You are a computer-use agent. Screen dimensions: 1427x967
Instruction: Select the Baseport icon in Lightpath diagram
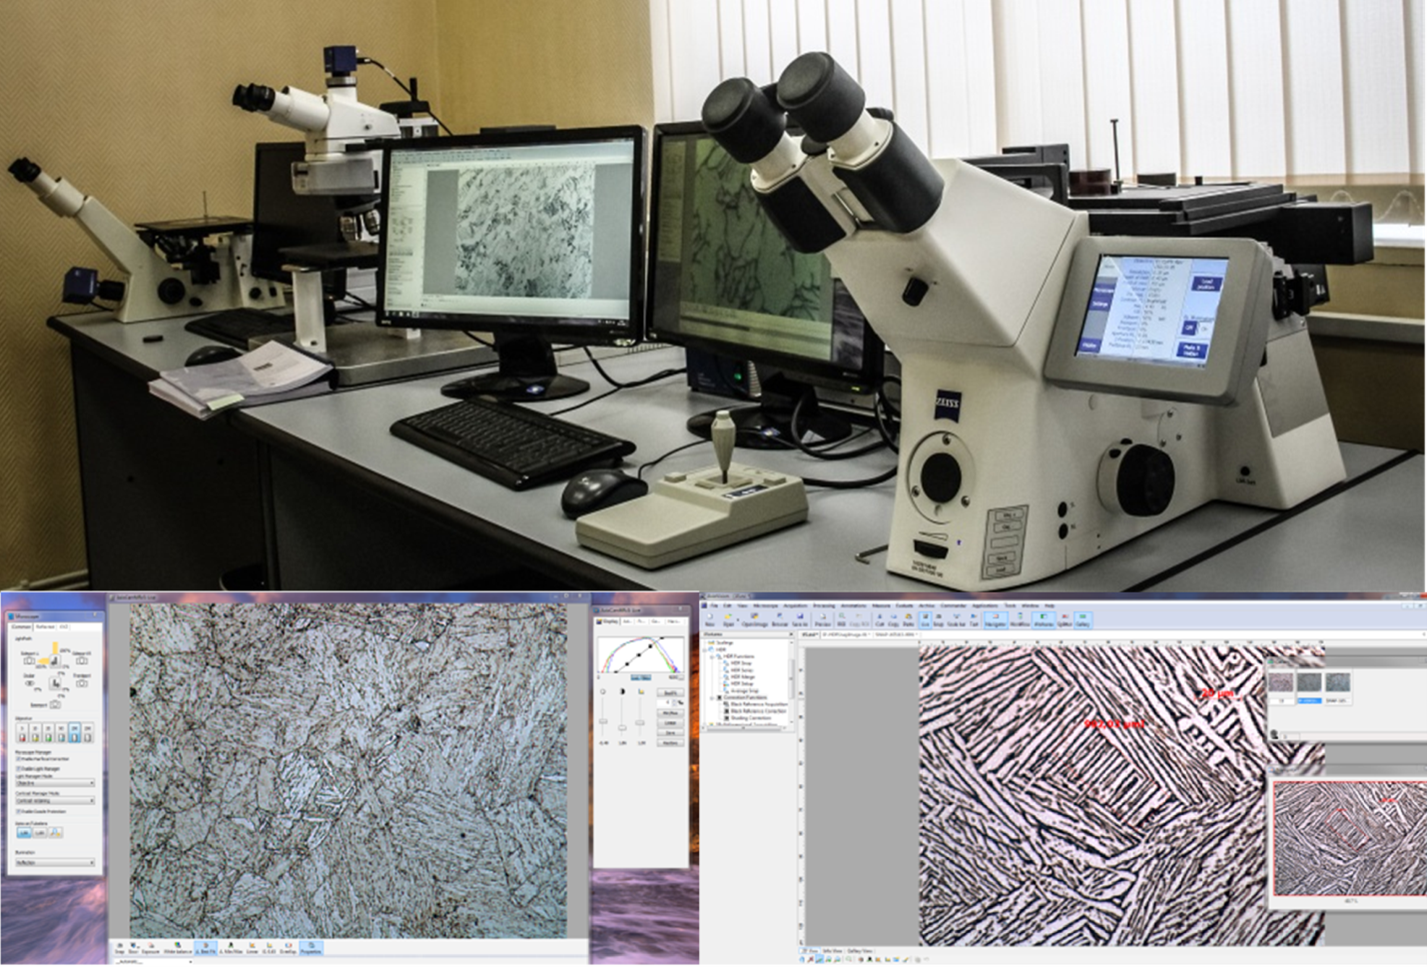55,704
